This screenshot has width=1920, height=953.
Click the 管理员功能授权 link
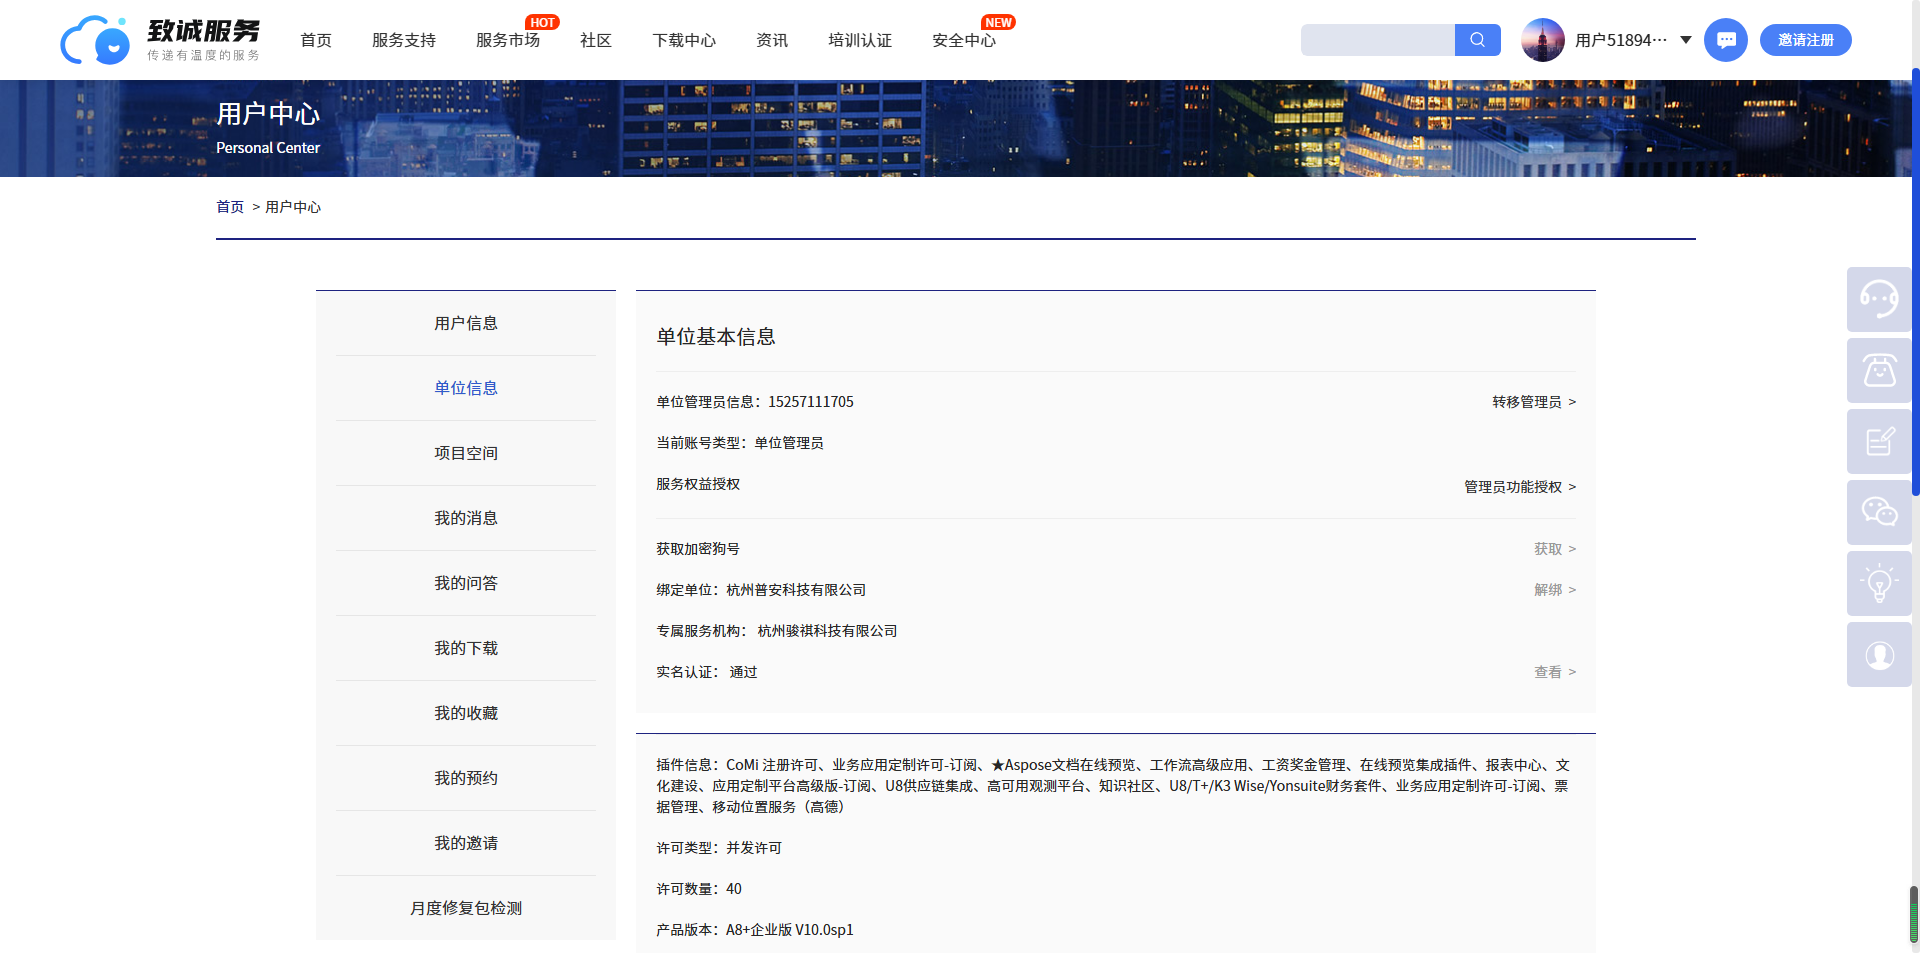click(1520, 487)
